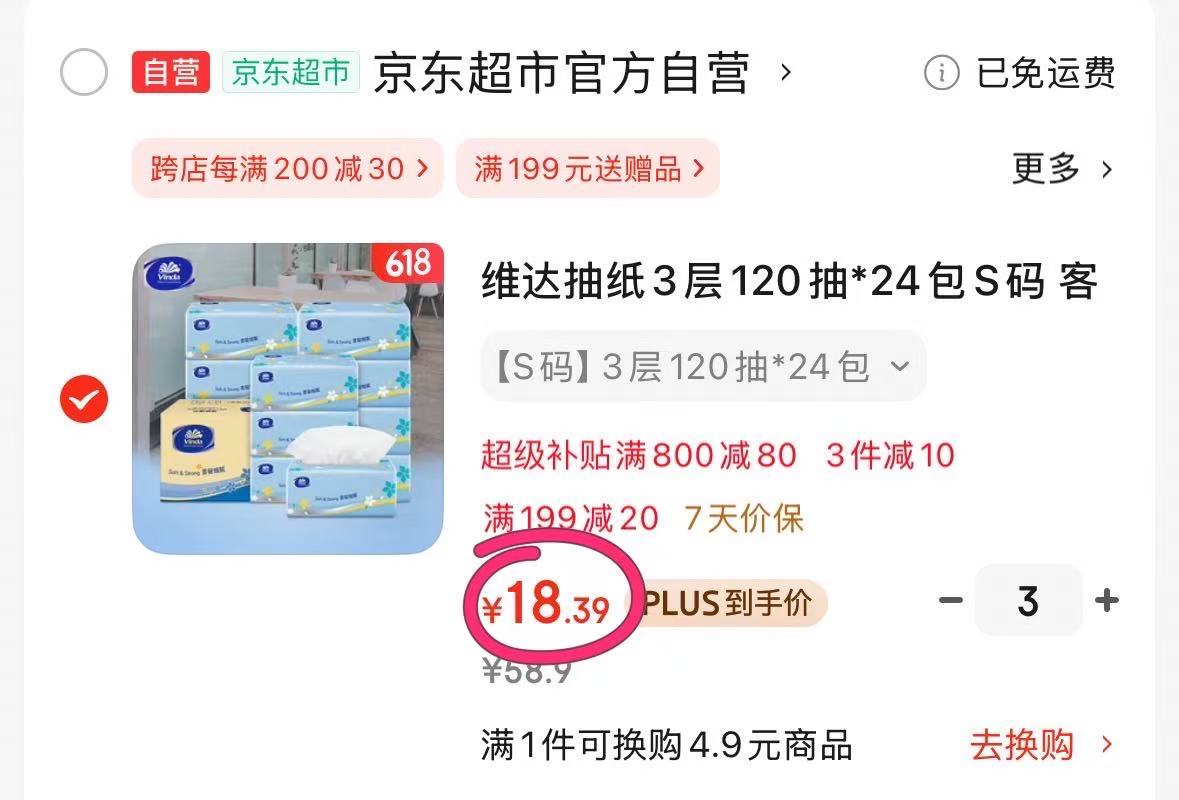Open the 【S码】3层120抽*24包 spec dropdown
Screen dimensions: 1179x800
tap(703, 366)
